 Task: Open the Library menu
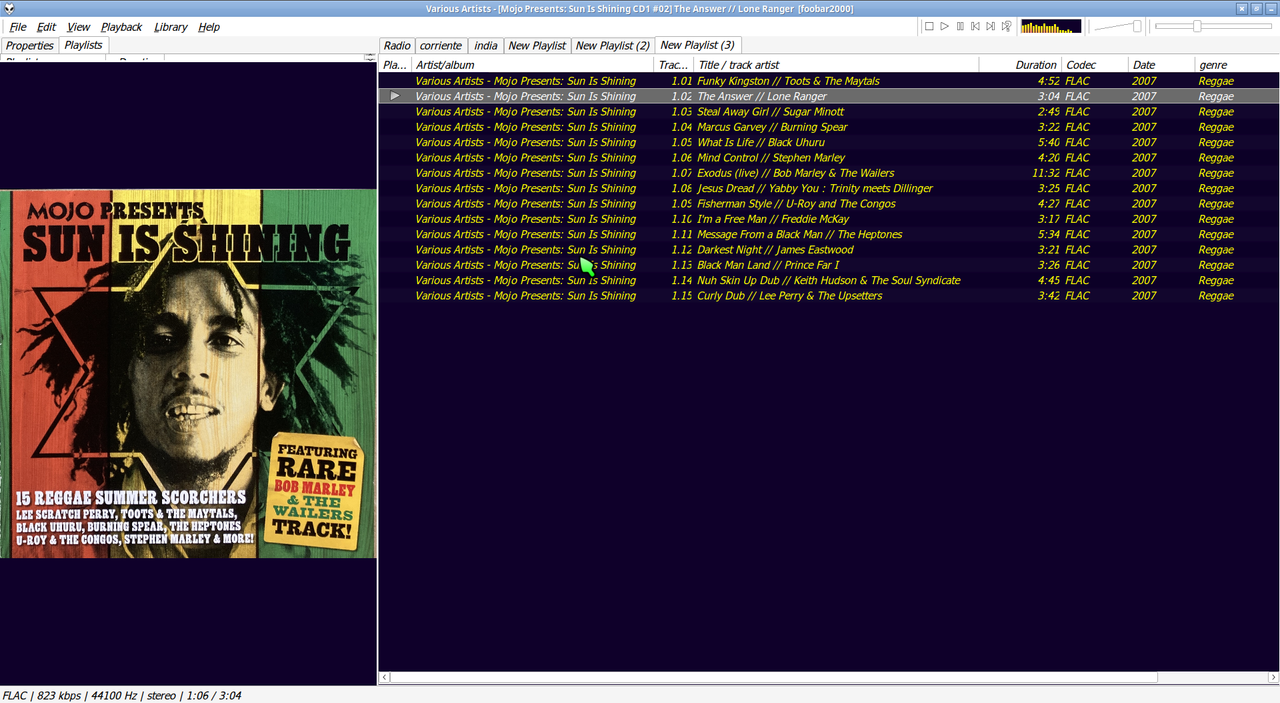(x=171, y=27)
